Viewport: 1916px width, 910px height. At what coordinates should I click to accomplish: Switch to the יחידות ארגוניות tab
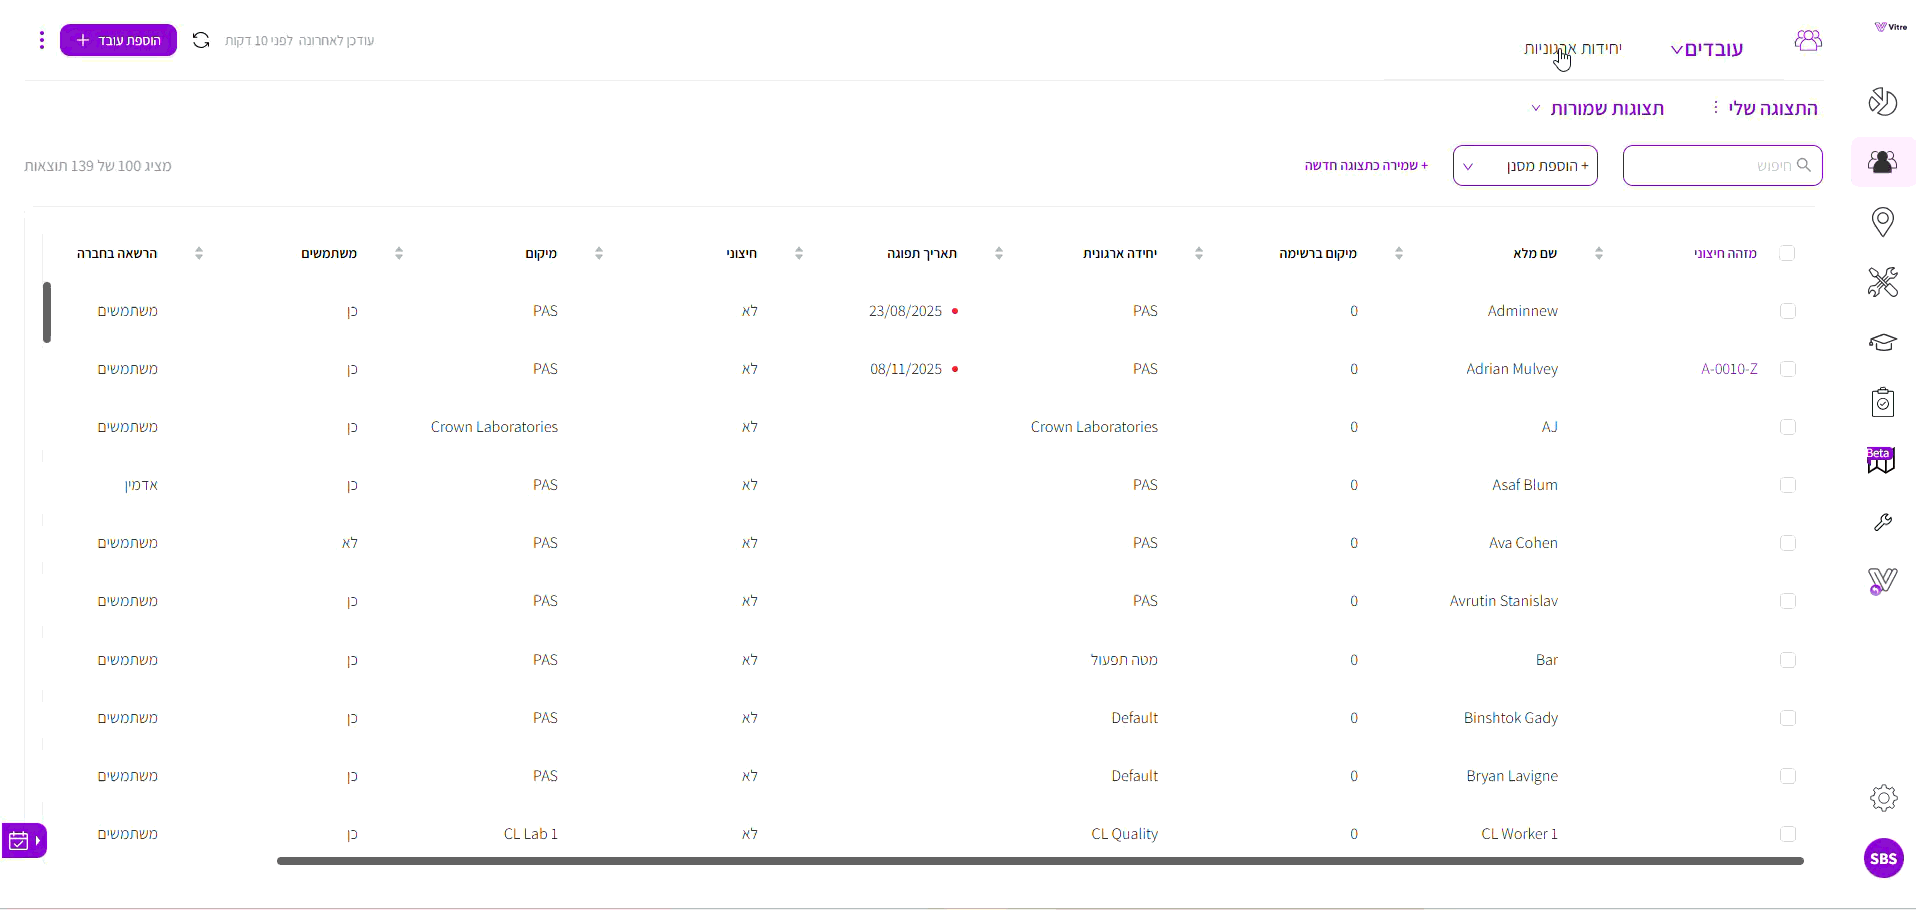click(x=1573, y=48)
